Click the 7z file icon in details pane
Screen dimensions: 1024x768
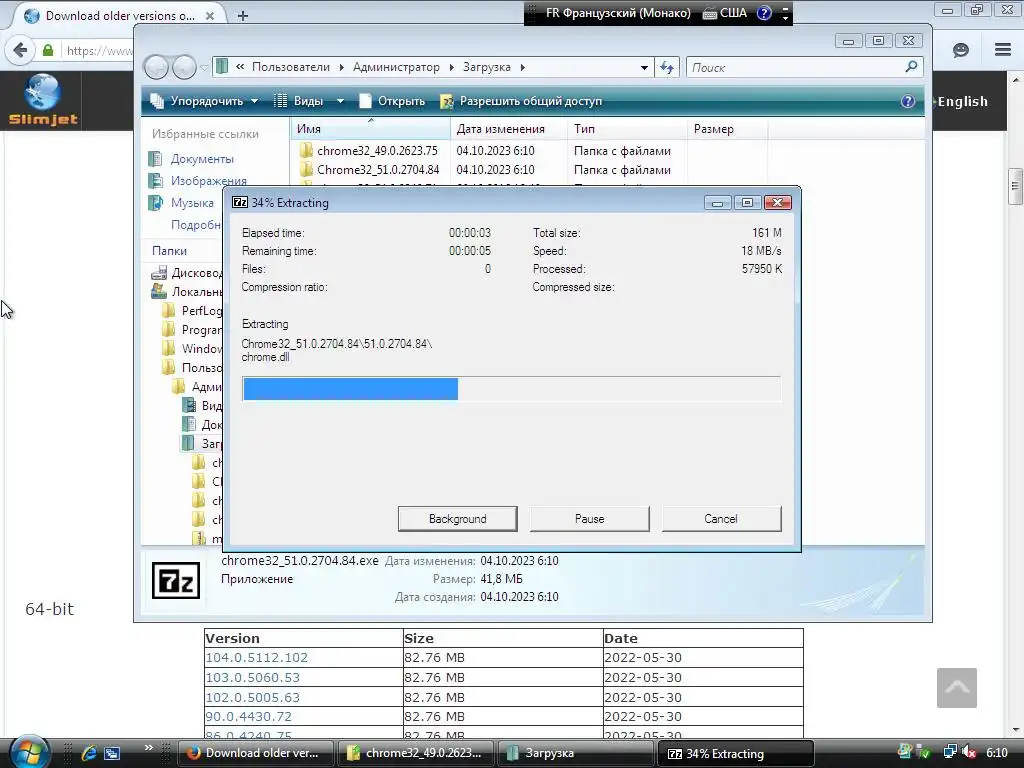(176, 581)
